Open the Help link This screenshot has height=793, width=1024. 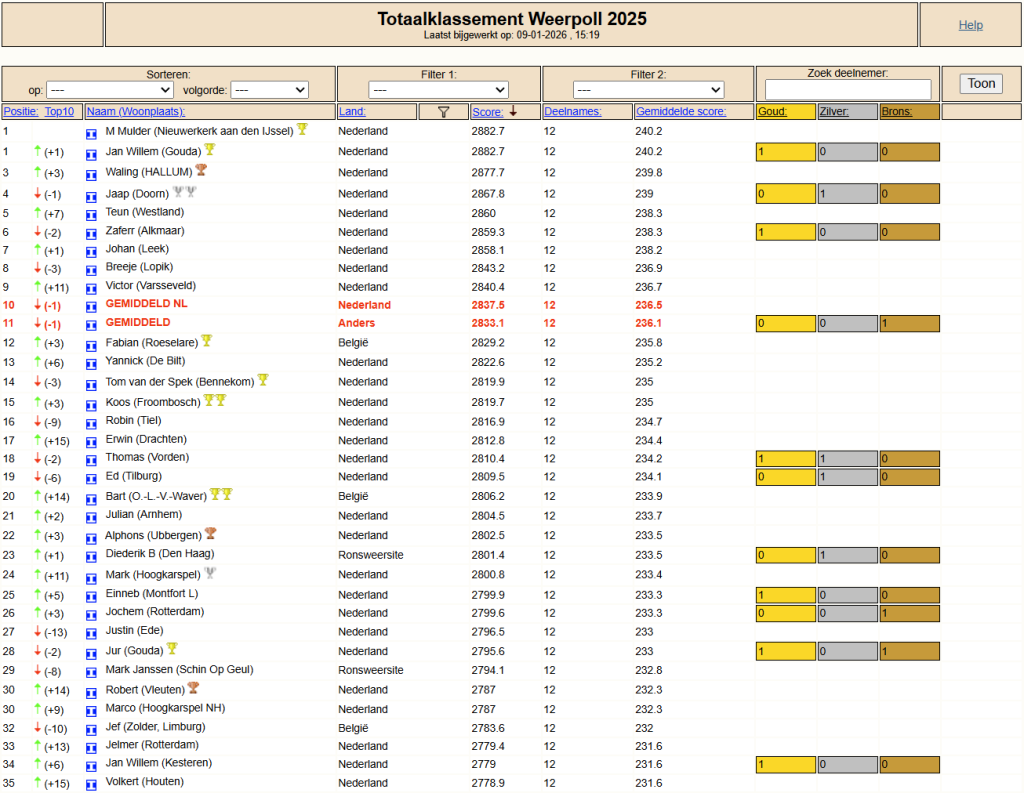[970, 25]
